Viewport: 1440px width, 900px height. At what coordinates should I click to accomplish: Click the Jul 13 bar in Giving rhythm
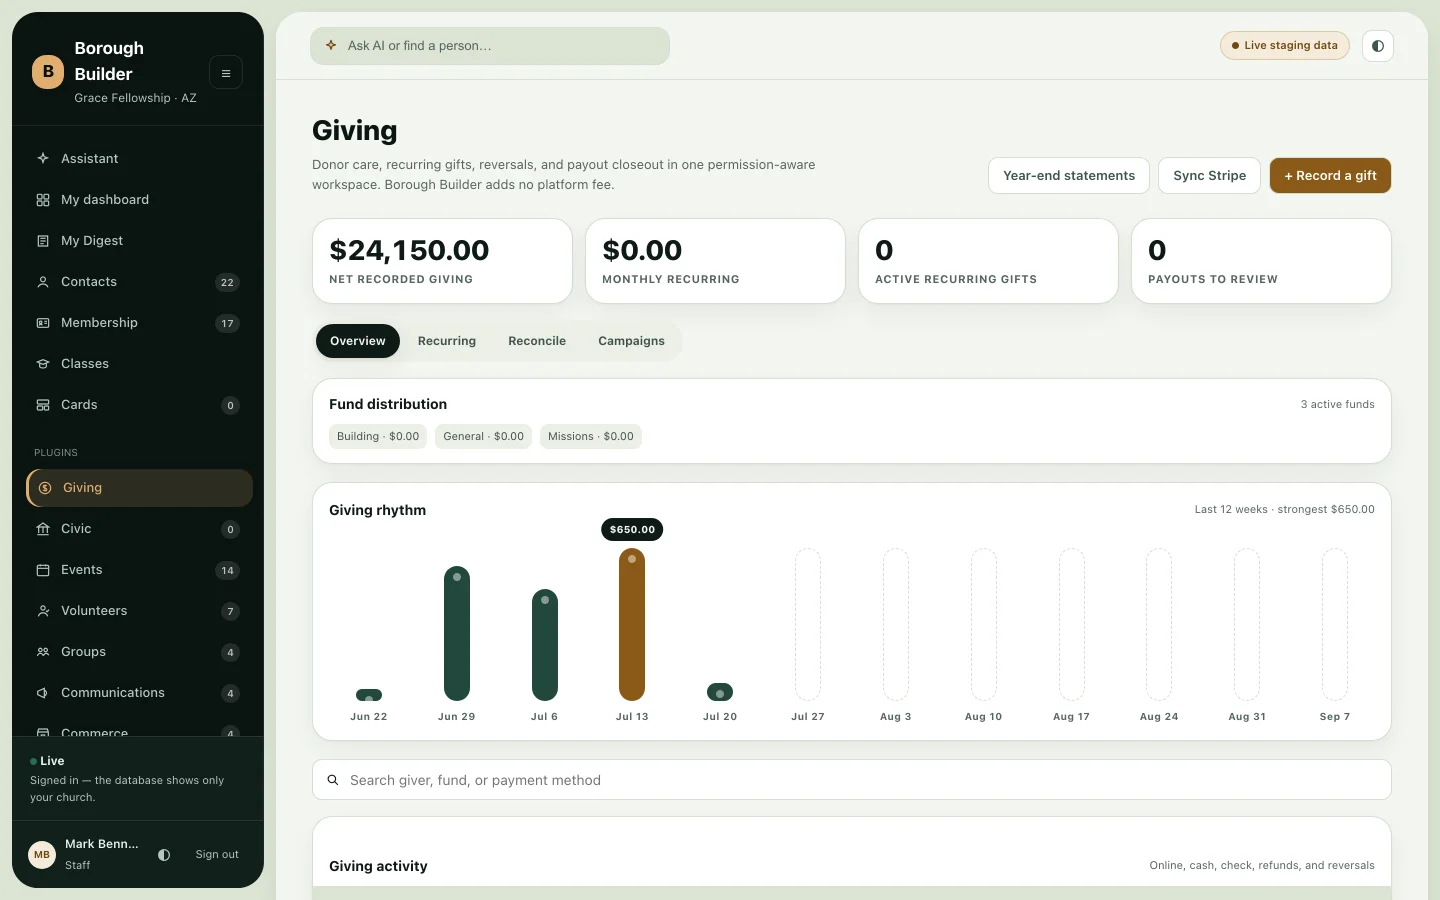[632, 624]
